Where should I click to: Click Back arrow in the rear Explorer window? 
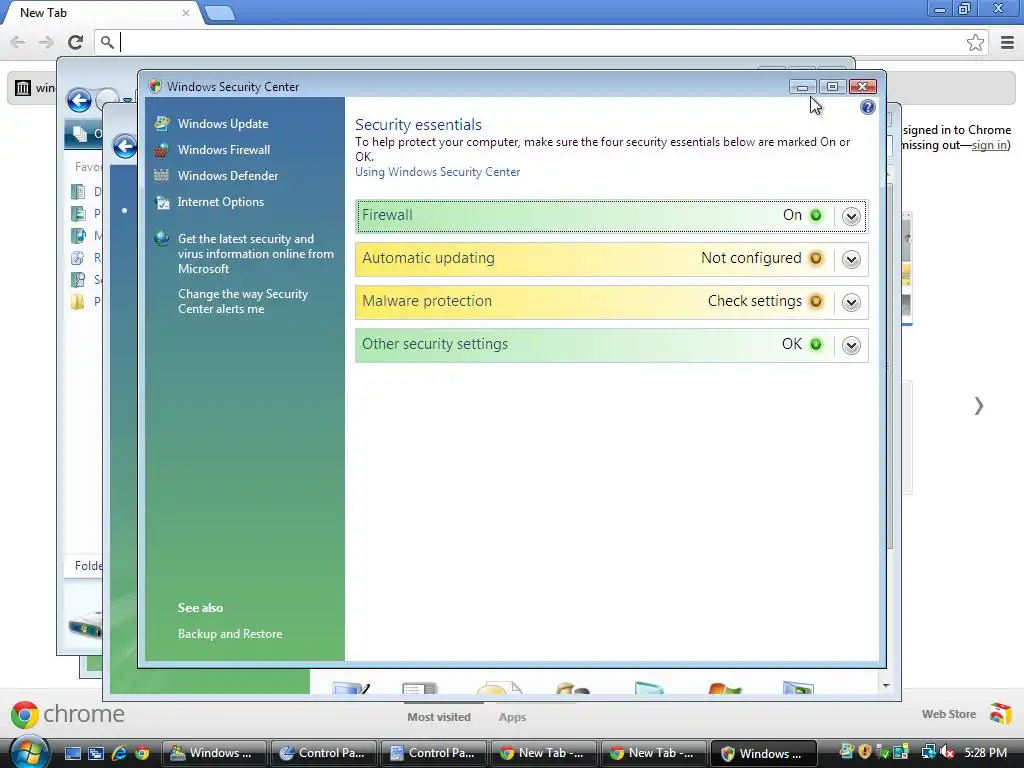80,101
